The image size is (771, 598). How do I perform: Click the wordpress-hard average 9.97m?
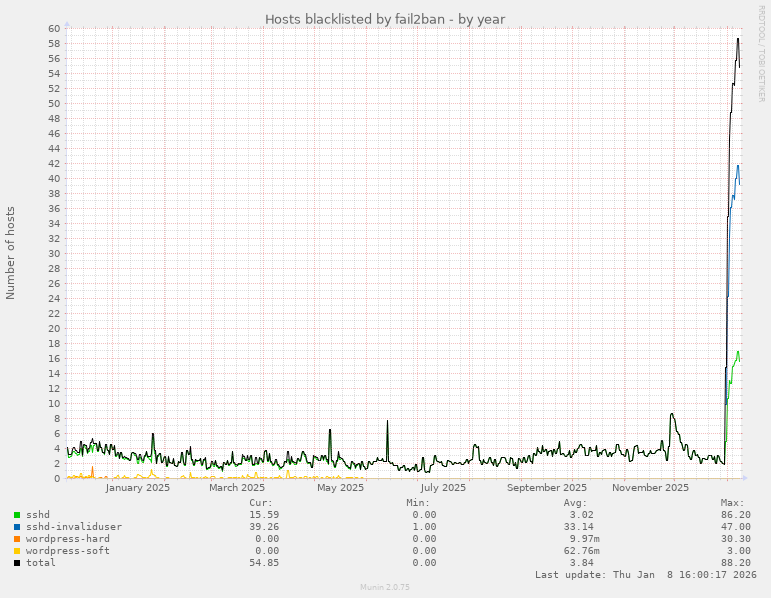click(x=585, y=539)
